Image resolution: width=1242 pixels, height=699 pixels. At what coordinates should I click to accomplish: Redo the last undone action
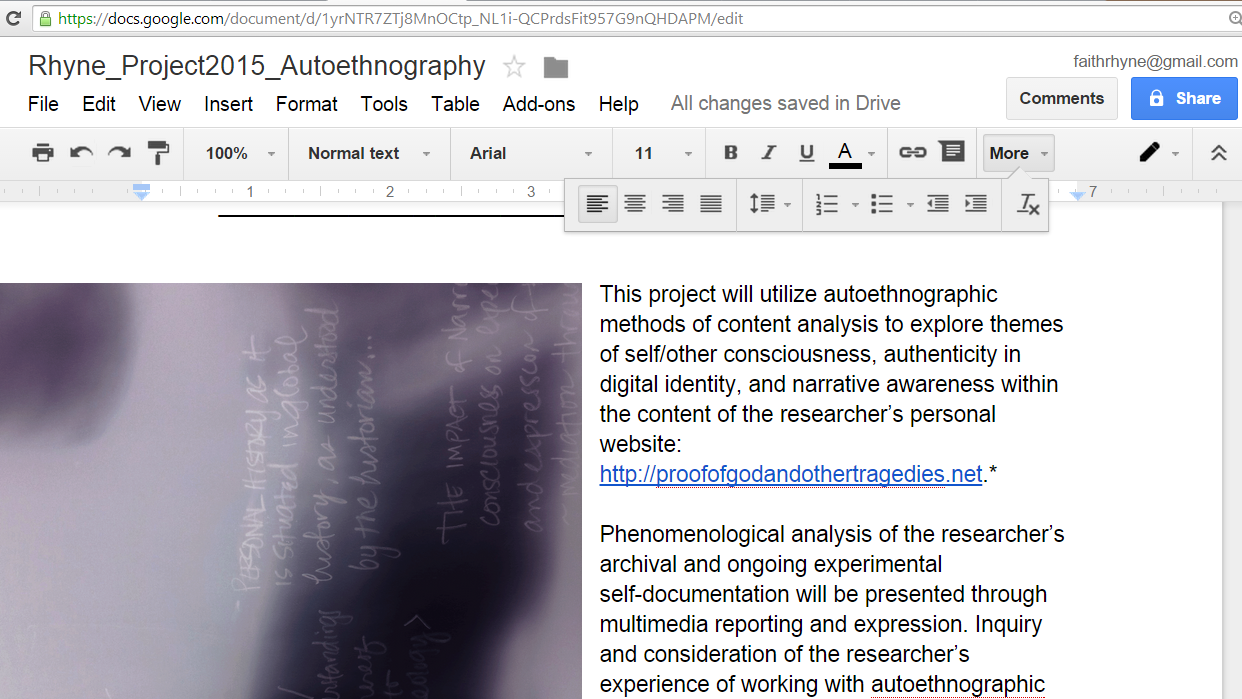tap(119, 153)
